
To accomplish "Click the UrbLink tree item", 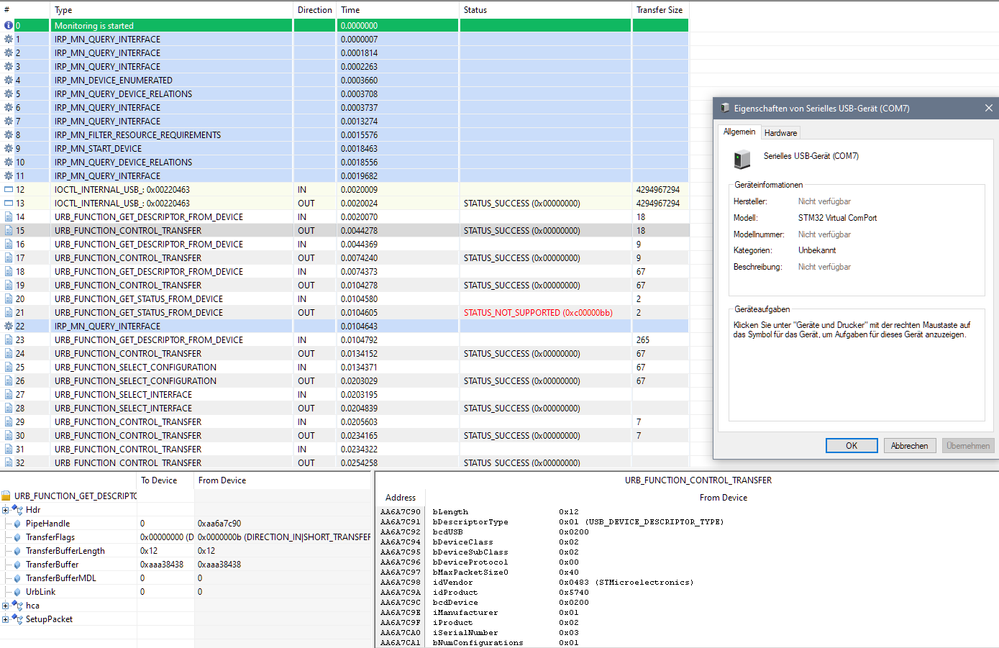I will point(40,592).
